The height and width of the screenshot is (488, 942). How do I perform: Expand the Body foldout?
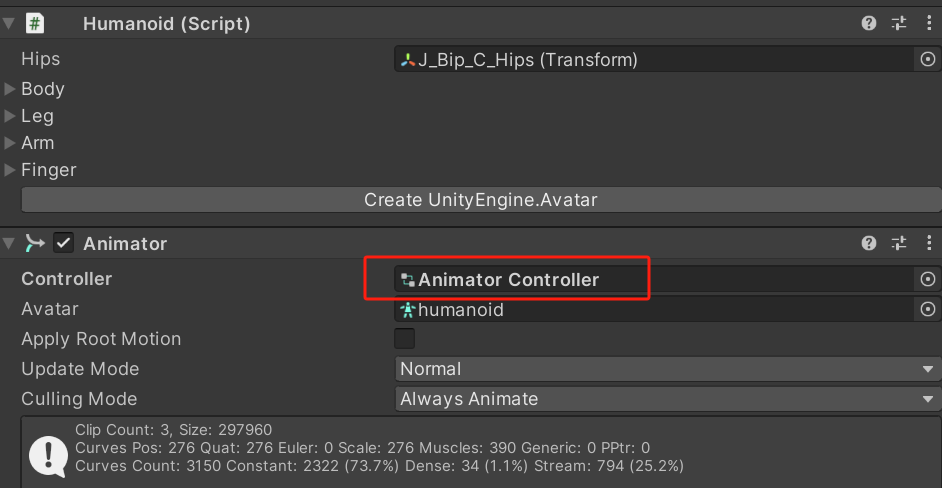tap(10, 89)
